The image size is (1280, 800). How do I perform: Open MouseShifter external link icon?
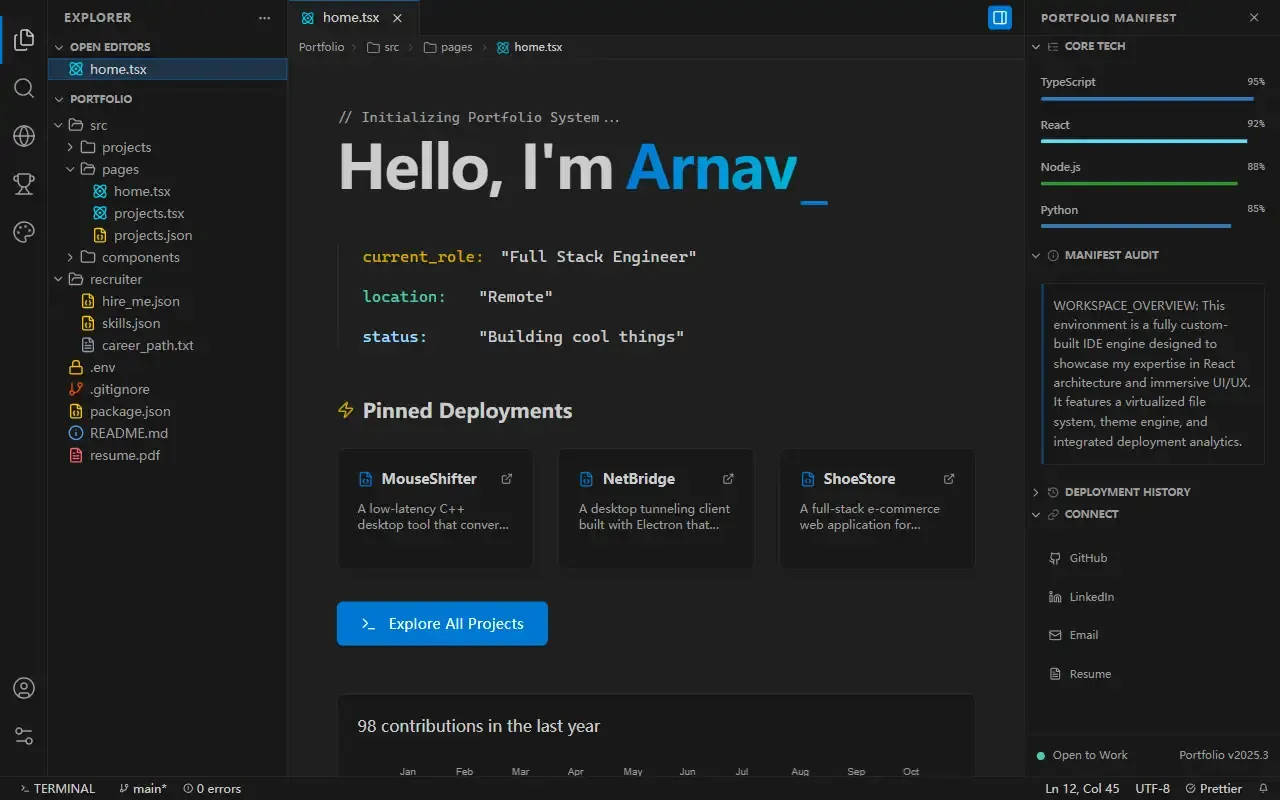click(x=507, y=479)
